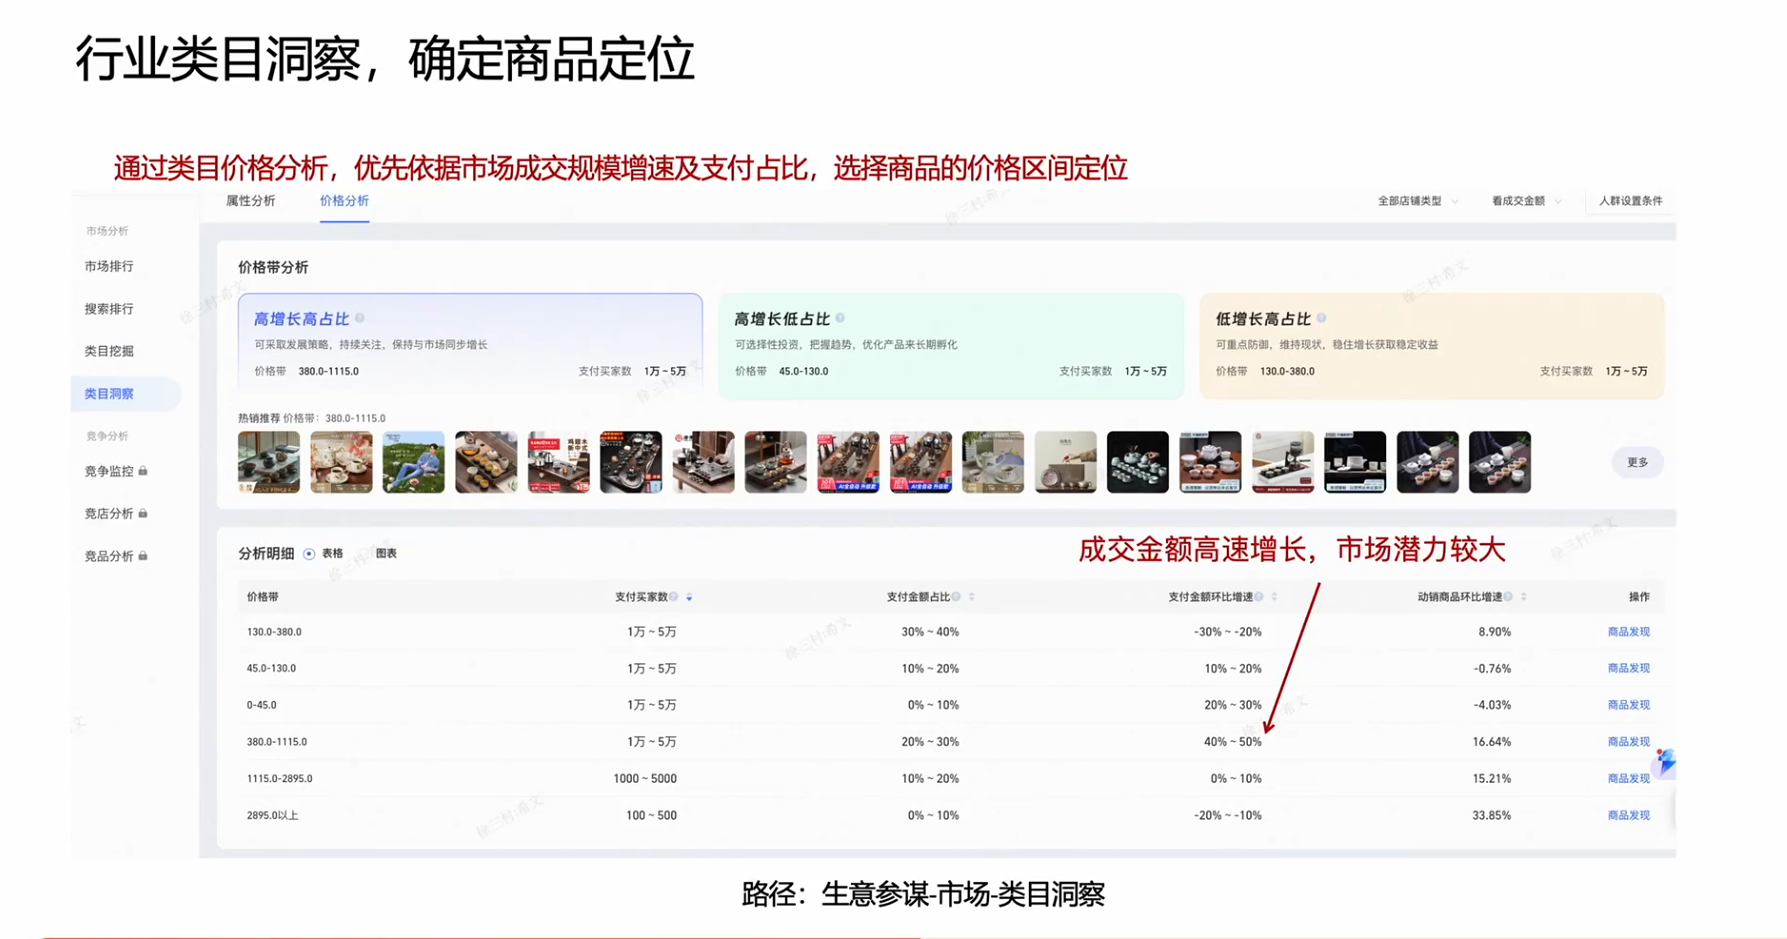Open 搜索排行 in the sidebar
This screenshot has width=1787, height=939.
(109, 309)
